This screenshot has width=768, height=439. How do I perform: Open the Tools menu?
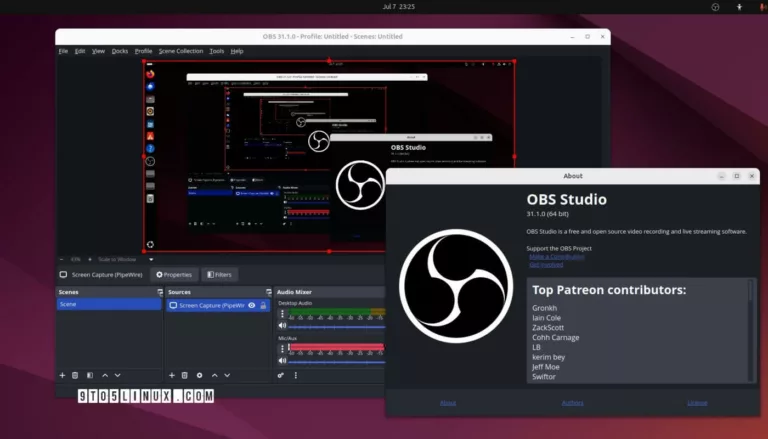(216, 51)
